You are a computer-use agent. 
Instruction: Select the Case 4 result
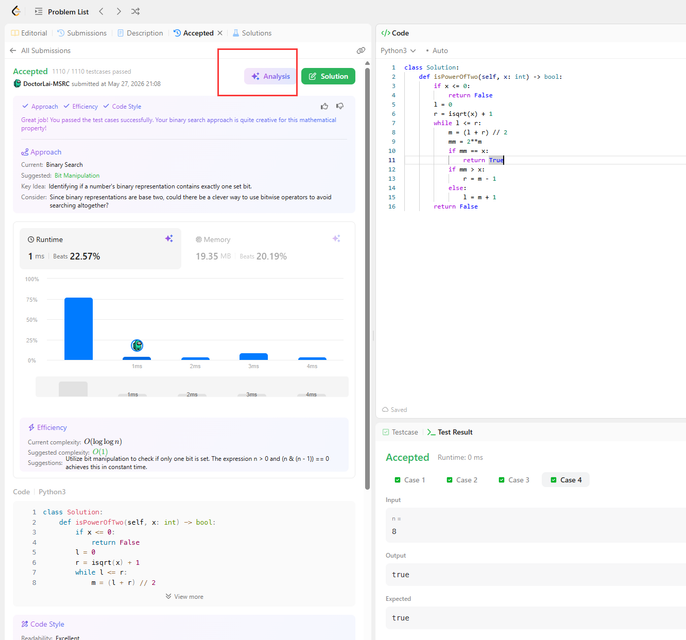(566, 480)
